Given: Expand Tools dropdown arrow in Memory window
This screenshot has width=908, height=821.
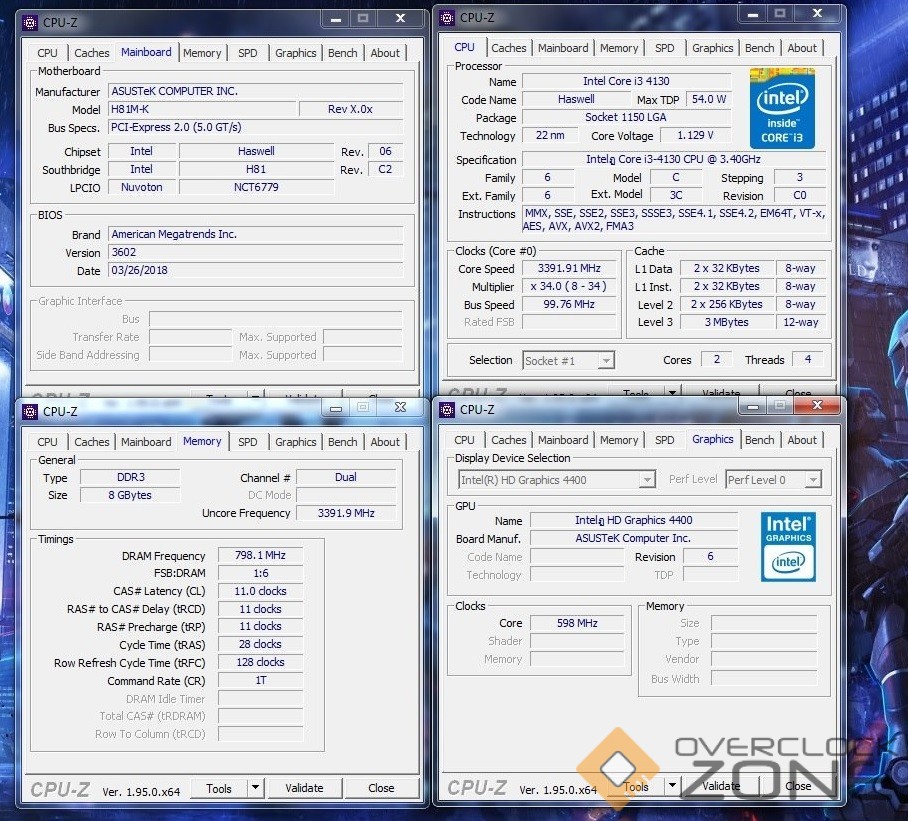Looking at the screenshot, I should point(255,788).
